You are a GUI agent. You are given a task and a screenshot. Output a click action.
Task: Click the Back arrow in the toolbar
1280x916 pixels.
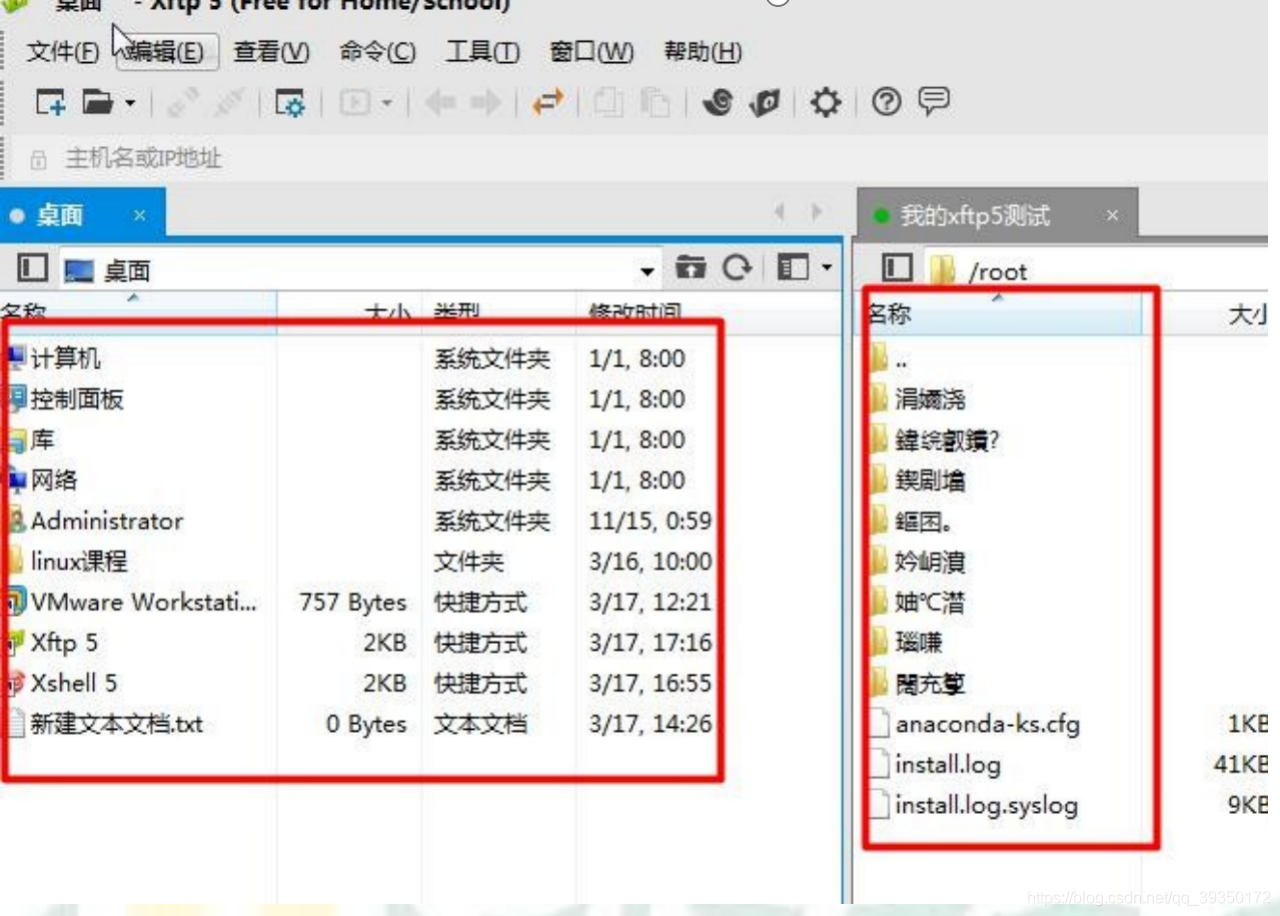[440, 102]
